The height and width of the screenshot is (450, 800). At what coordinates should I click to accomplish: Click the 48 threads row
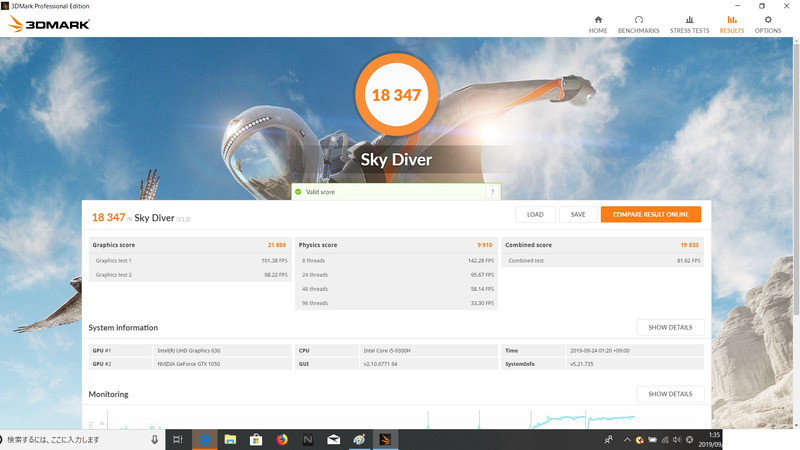[396, 289]
